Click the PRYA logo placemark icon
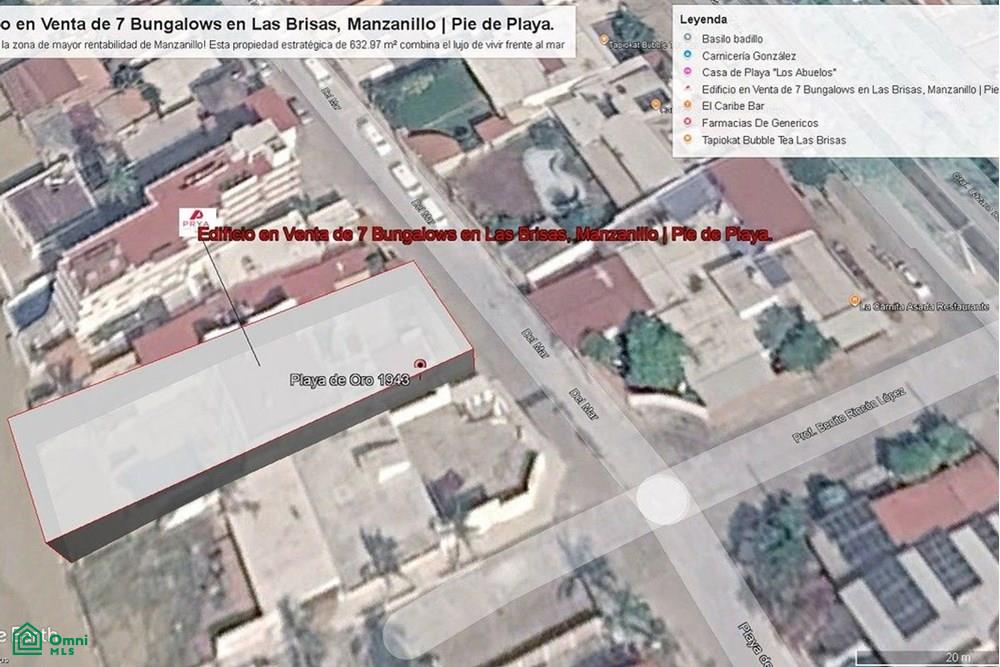The height and width of the screenshot is (667, 1000). (x=196, y=221)
